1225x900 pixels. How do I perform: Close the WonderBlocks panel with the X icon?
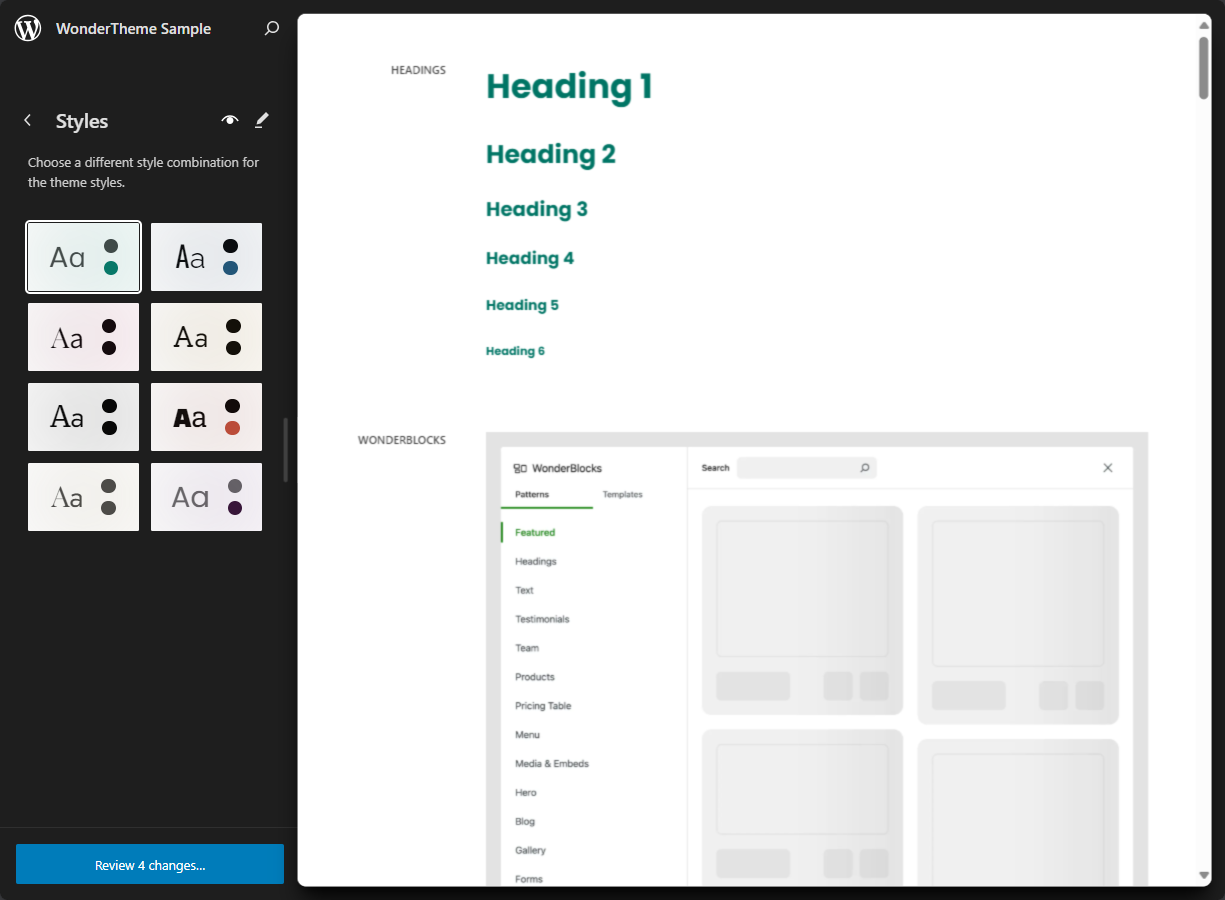click(1107, 467)
